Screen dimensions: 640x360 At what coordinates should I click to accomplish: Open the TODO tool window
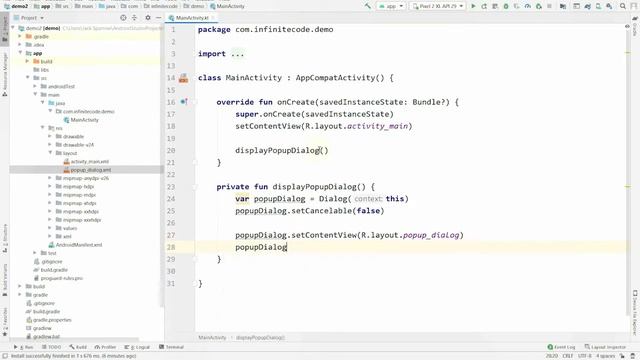tap(51, 347)
